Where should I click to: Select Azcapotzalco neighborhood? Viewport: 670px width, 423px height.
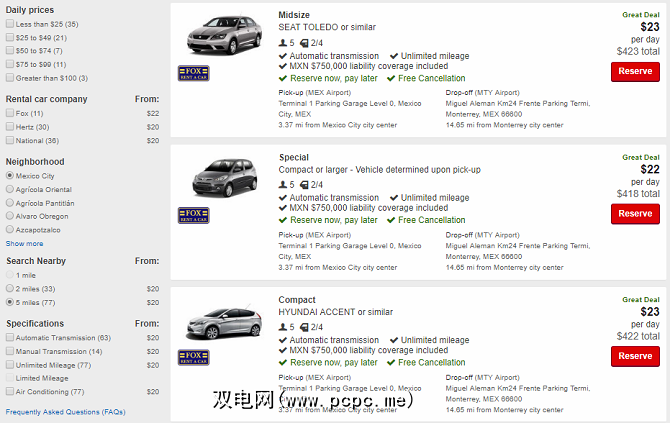pyautogui.click(x=10, y=229)
